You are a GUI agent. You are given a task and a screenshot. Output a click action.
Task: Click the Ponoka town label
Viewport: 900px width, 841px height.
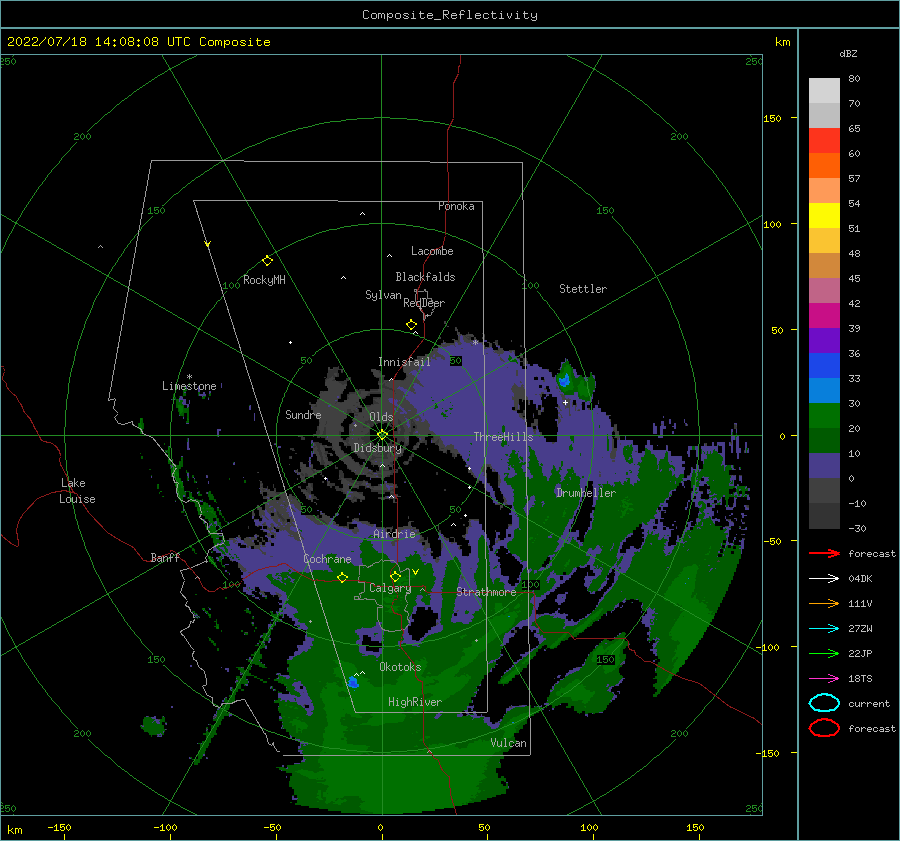pyautogui.click(x=456, y=206)
